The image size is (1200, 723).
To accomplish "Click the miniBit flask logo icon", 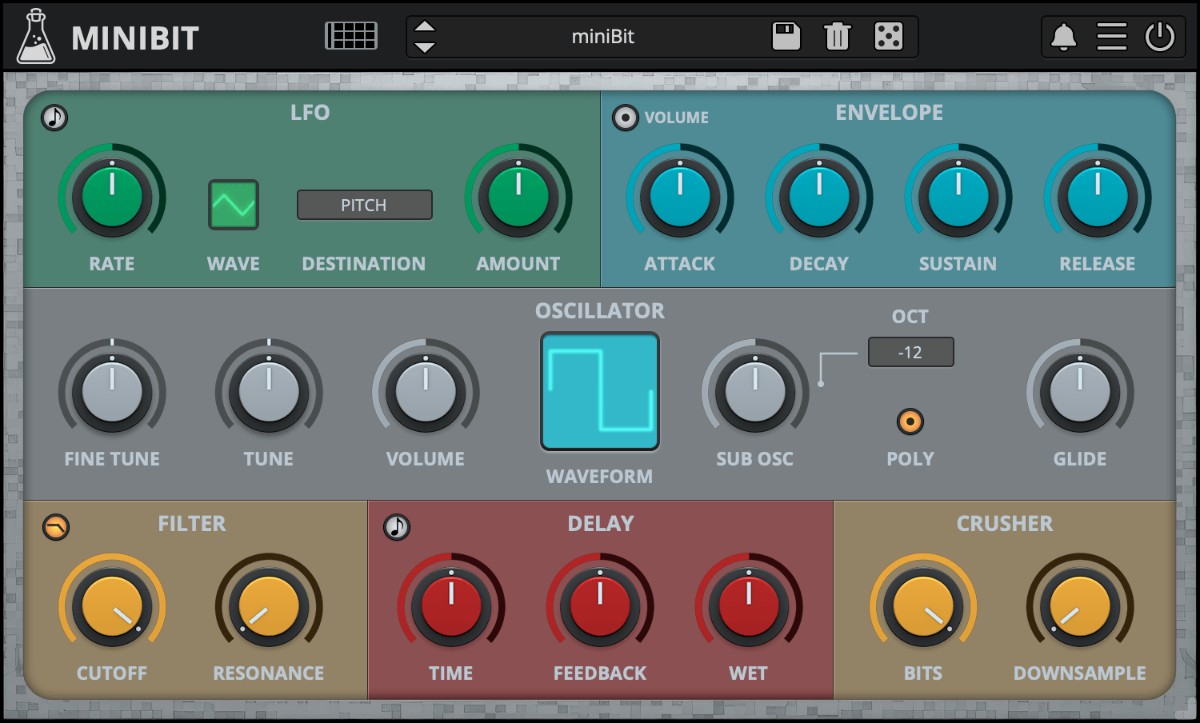I will click(x=36, y=36).
